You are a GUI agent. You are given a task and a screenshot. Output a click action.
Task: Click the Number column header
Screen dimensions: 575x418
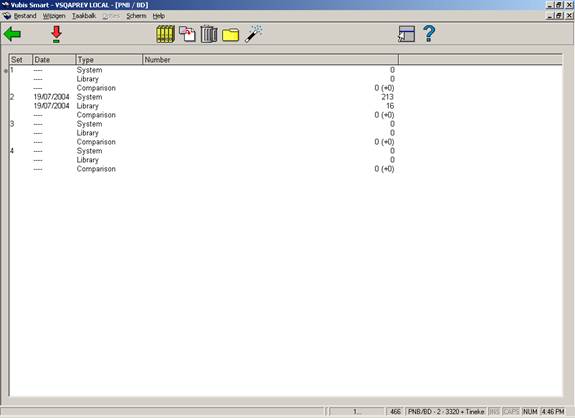[x=270, y=60]
